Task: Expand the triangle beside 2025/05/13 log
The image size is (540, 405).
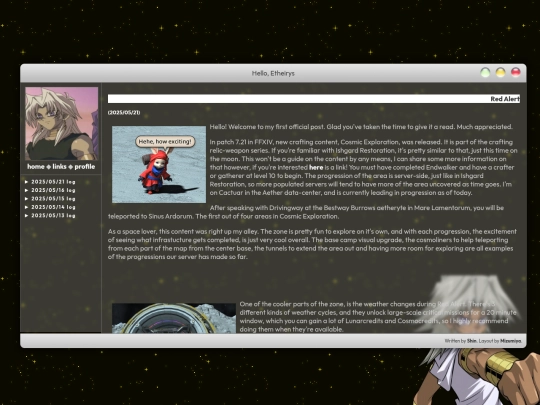Action: coord(27,215)
